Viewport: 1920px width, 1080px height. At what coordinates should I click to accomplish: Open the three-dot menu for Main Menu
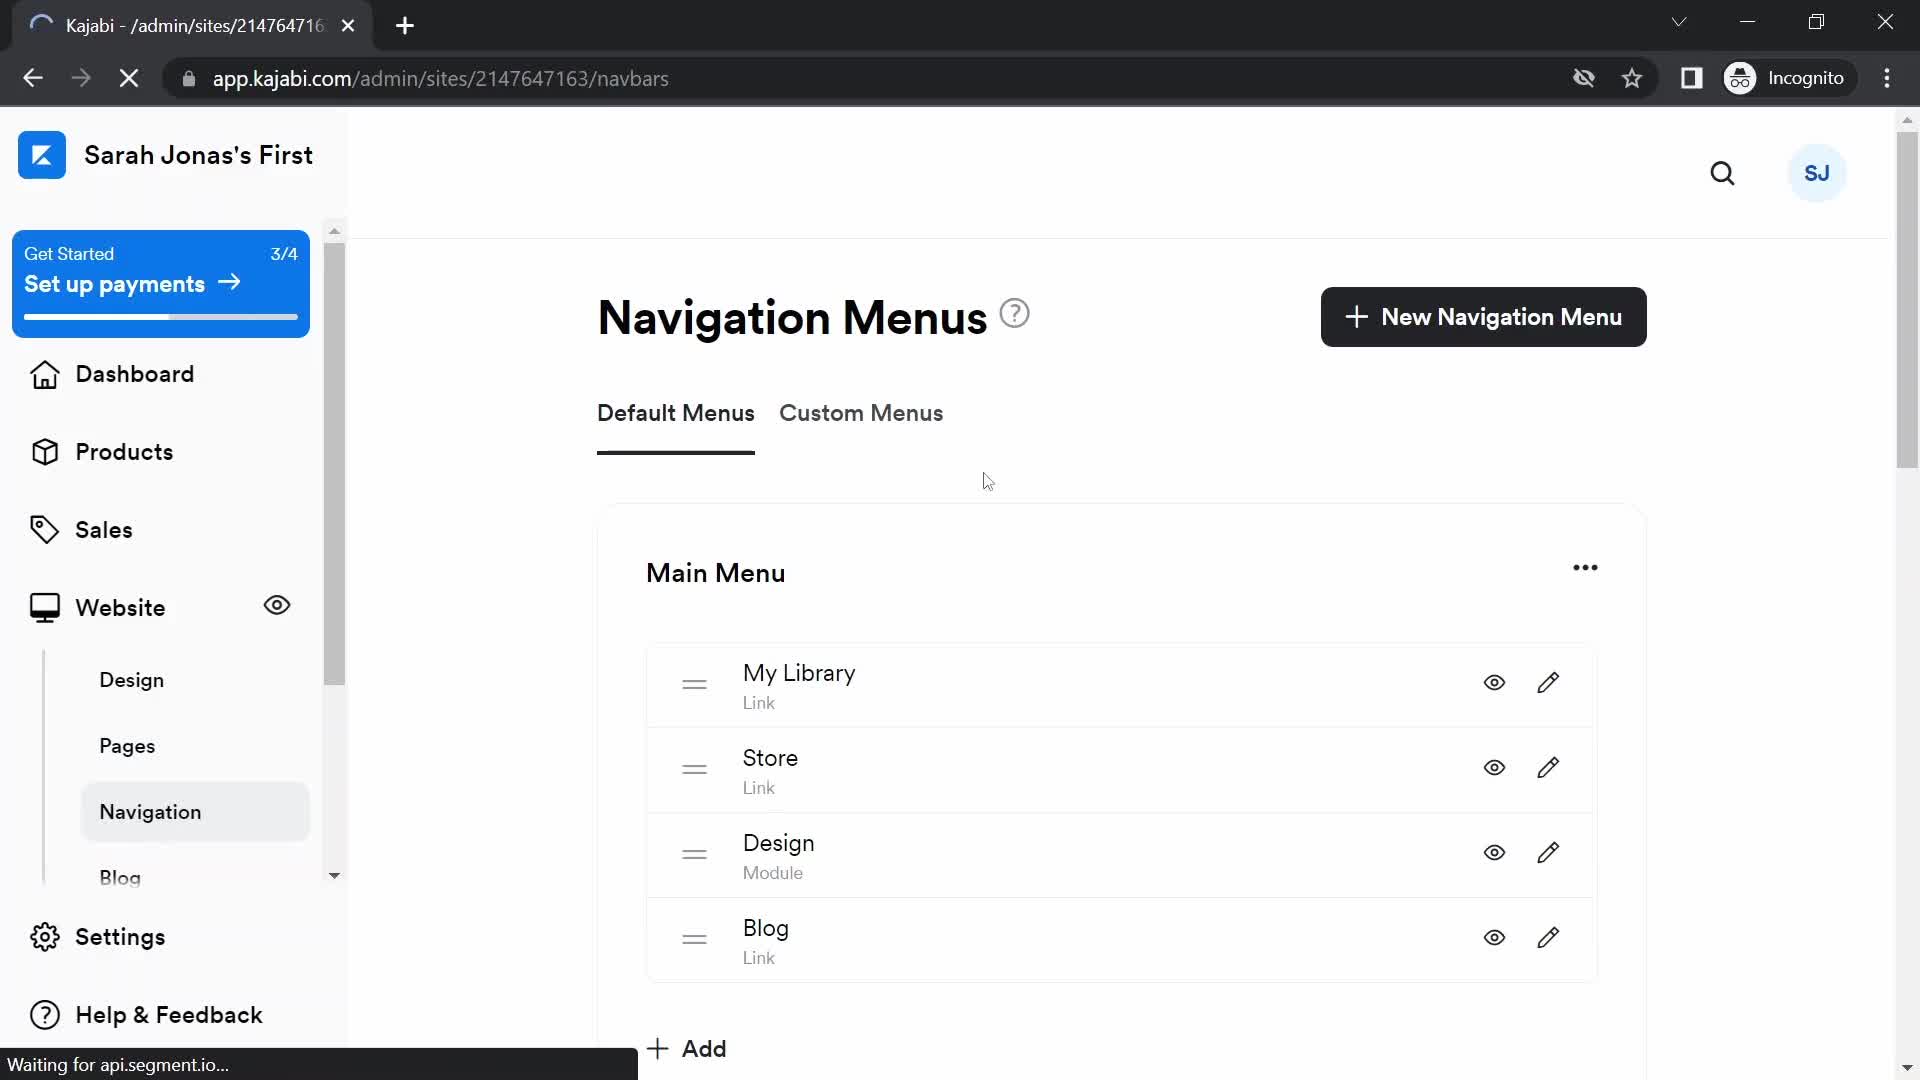(1585, 567)
